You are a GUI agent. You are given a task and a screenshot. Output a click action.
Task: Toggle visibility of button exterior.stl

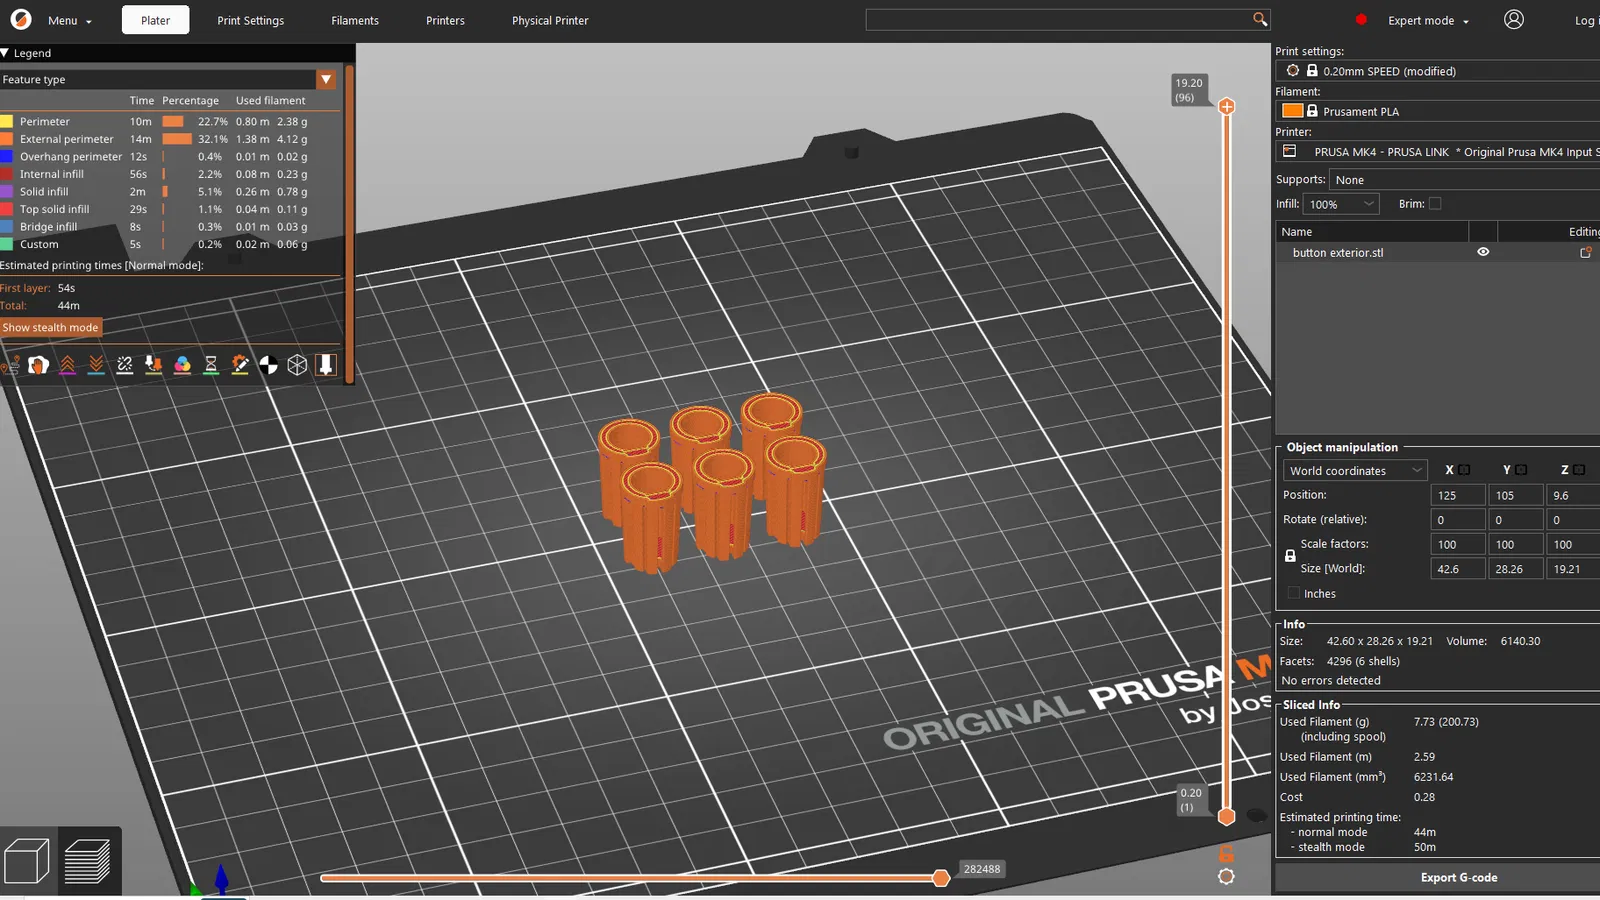[x=1483, y=252]
